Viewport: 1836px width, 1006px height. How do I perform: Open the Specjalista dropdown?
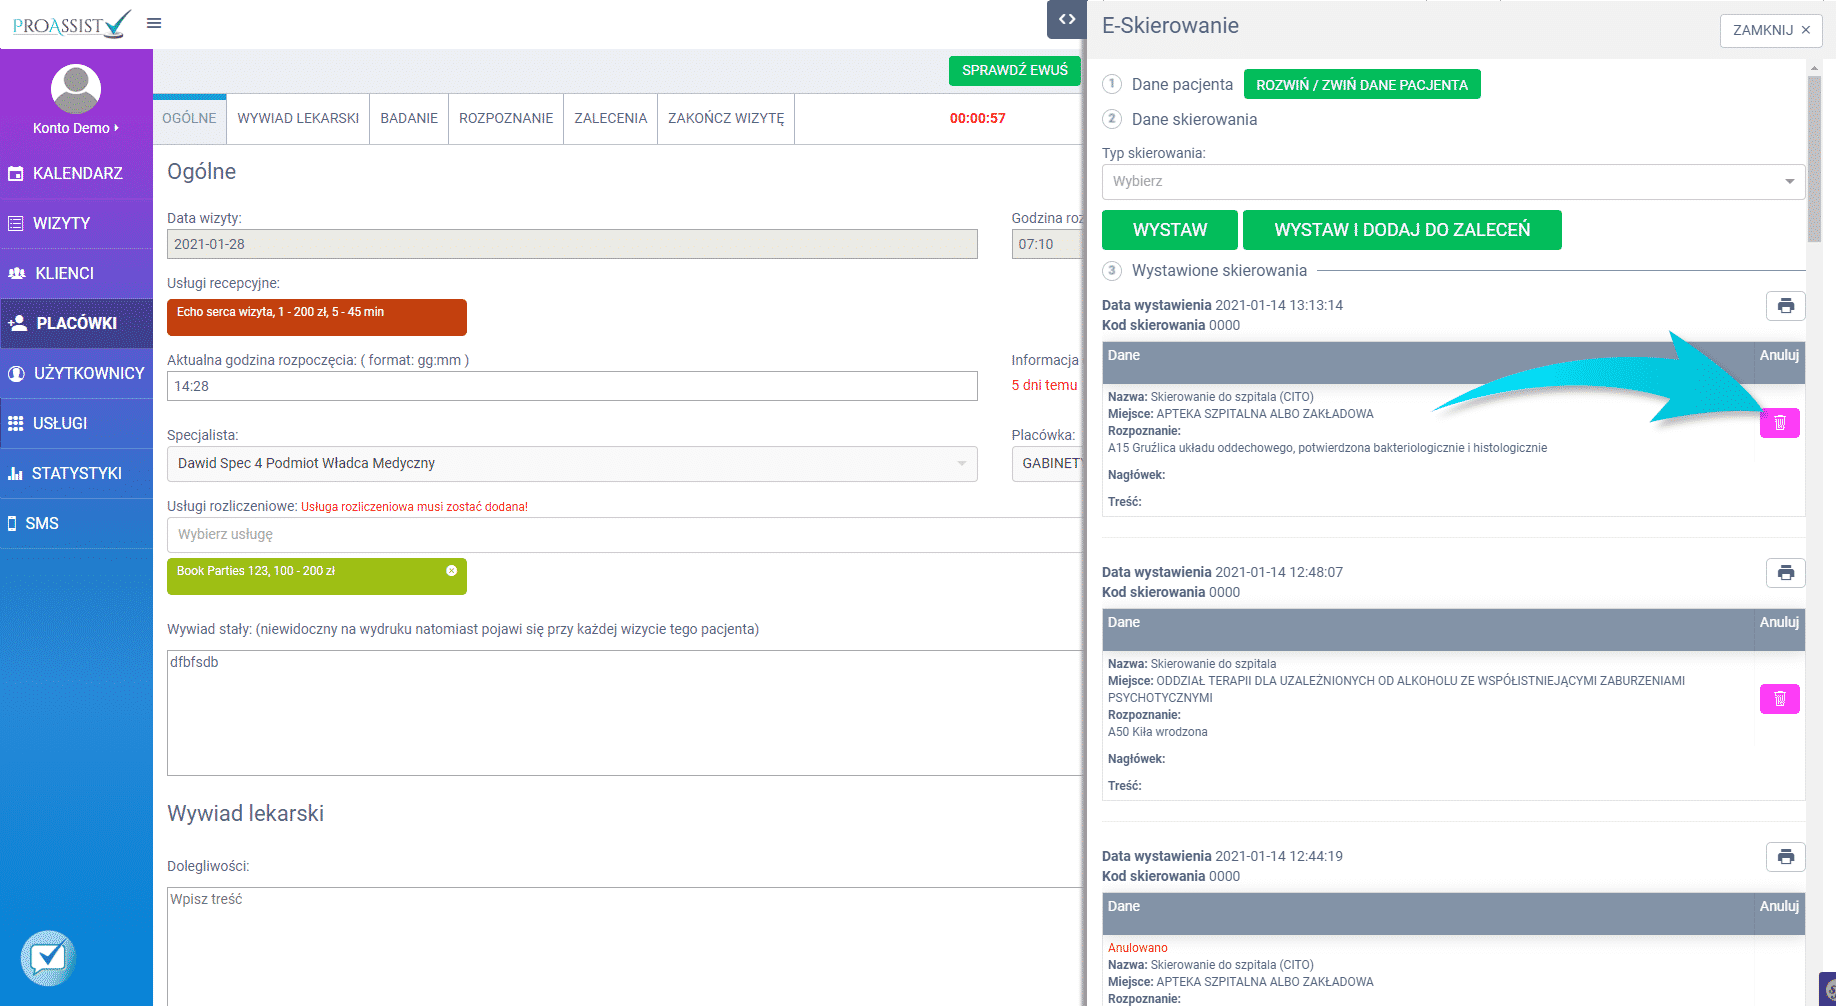pos(572,463)
